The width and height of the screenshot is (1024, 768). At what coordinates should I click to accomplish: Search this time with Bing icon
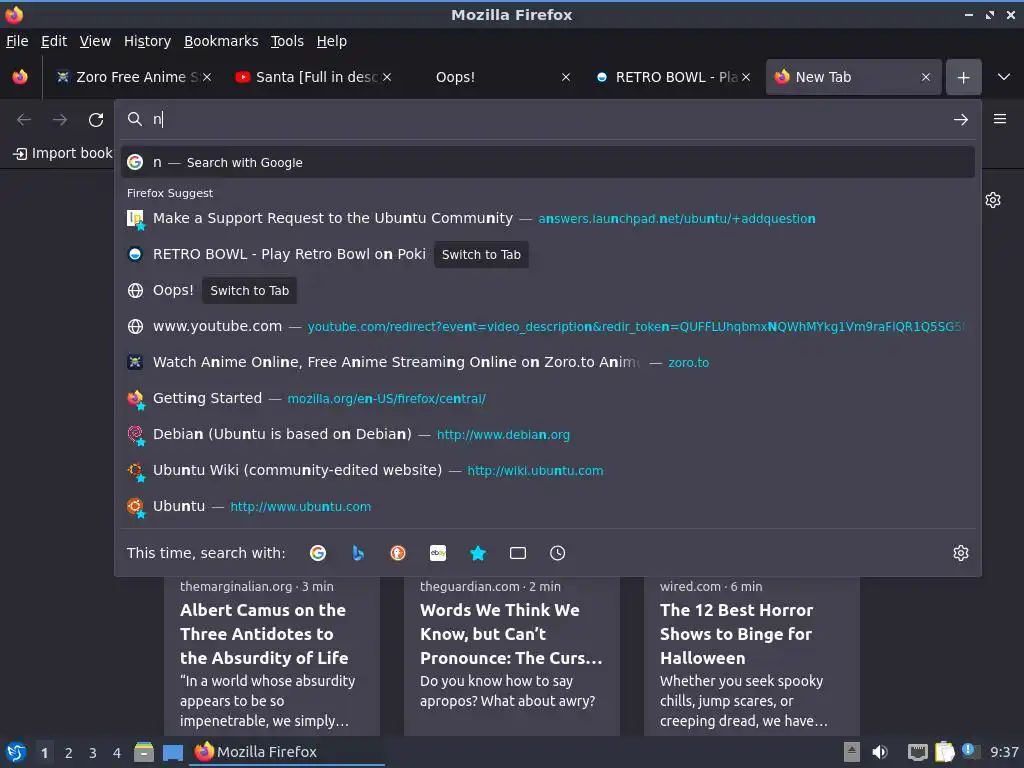(358, 553)
